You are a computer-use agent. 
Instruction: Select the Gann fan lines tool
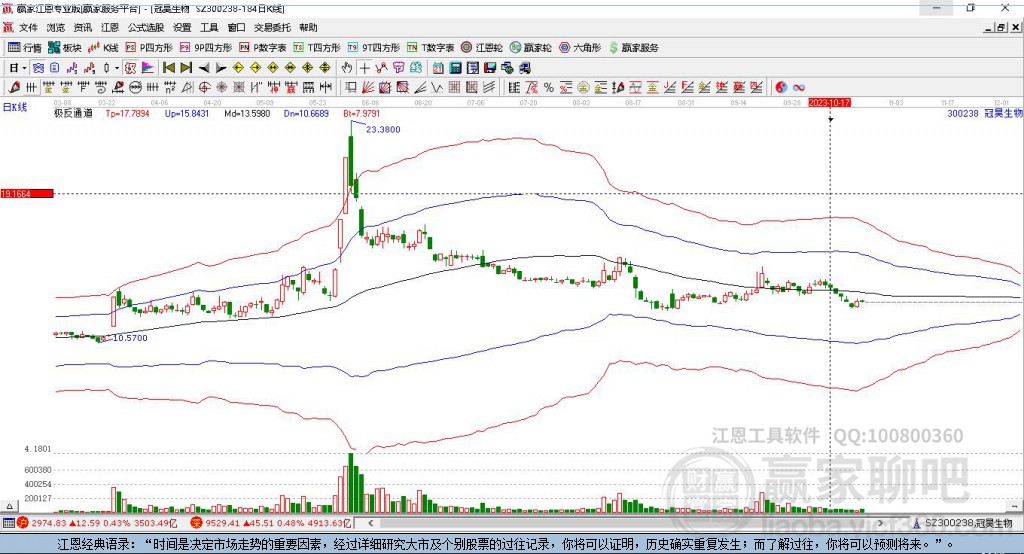tap(367, 87)
